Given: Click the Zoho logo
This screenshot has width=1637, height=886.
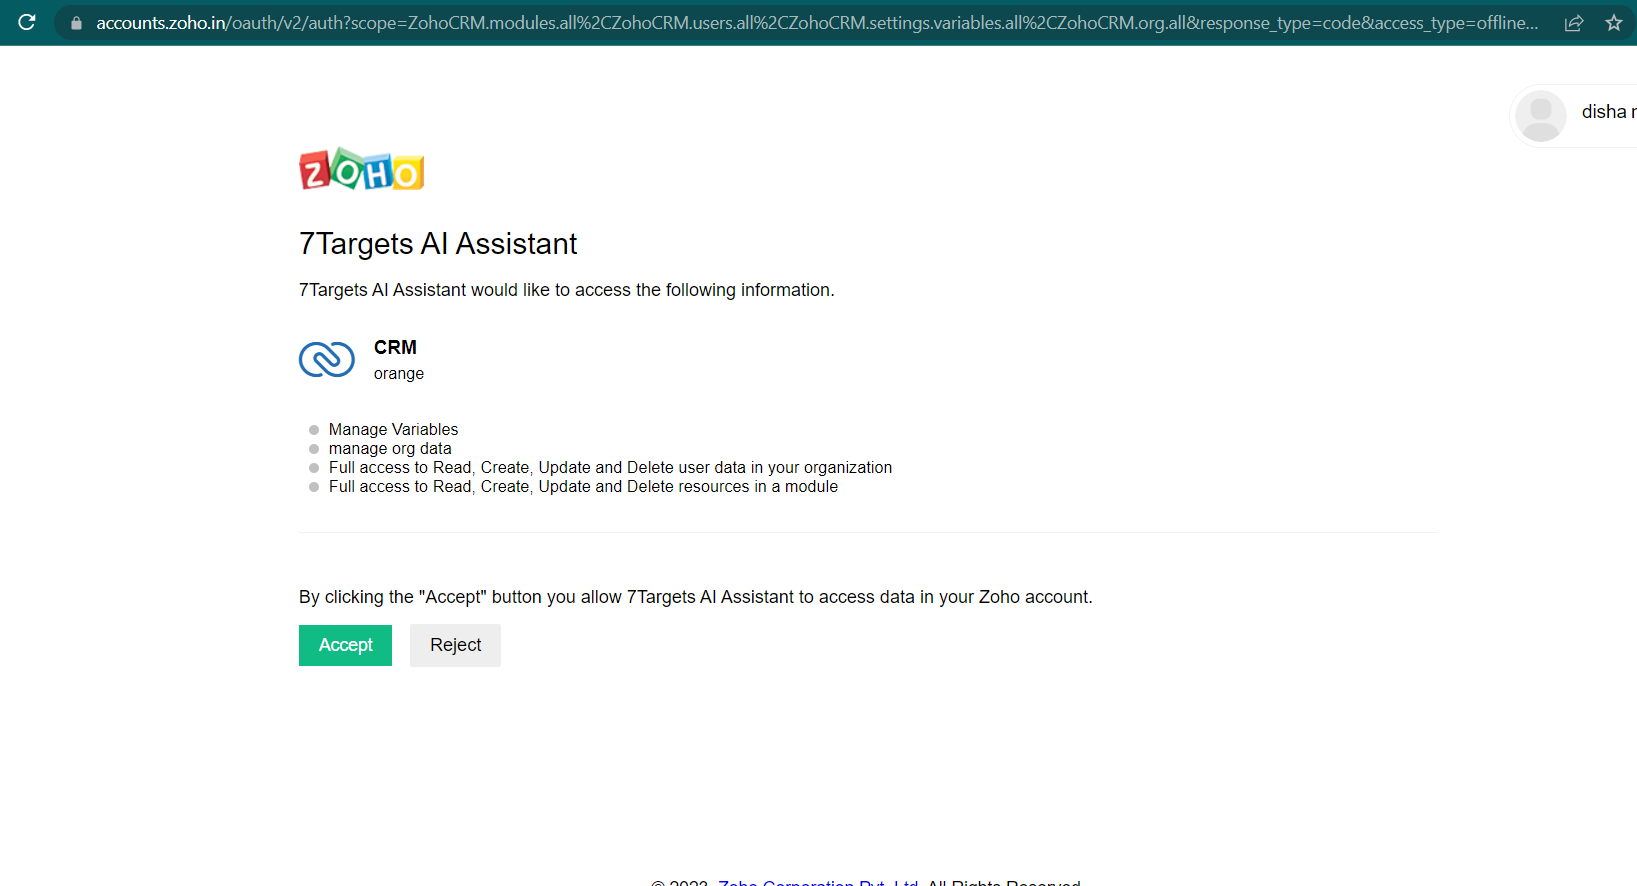Looking at the screenshot, I should 361,170.
